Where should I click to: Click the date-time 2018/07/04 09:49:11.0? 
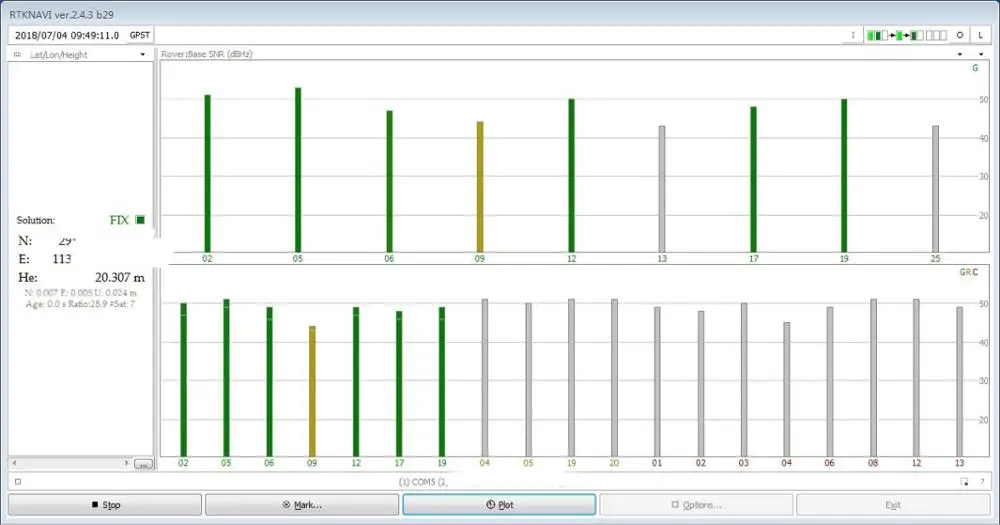pyautogui.click(x=67, y=36)
